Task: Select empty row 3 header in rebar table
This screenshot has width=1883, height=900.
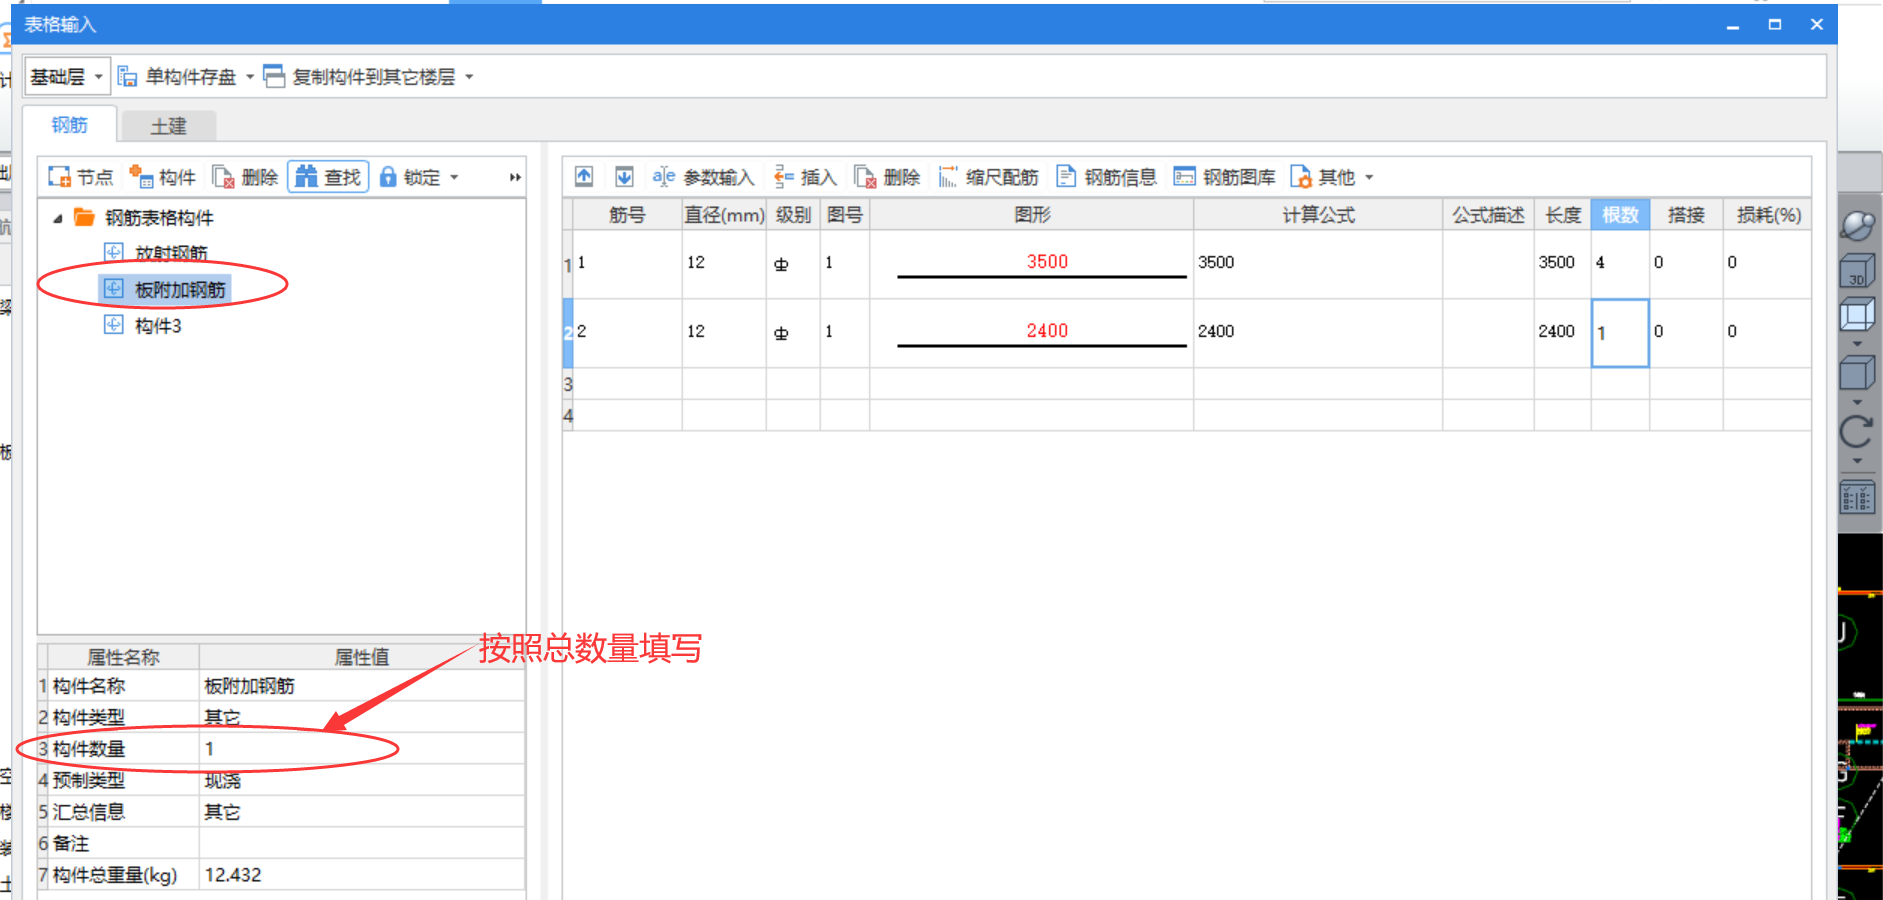Action: coord(568,384)
